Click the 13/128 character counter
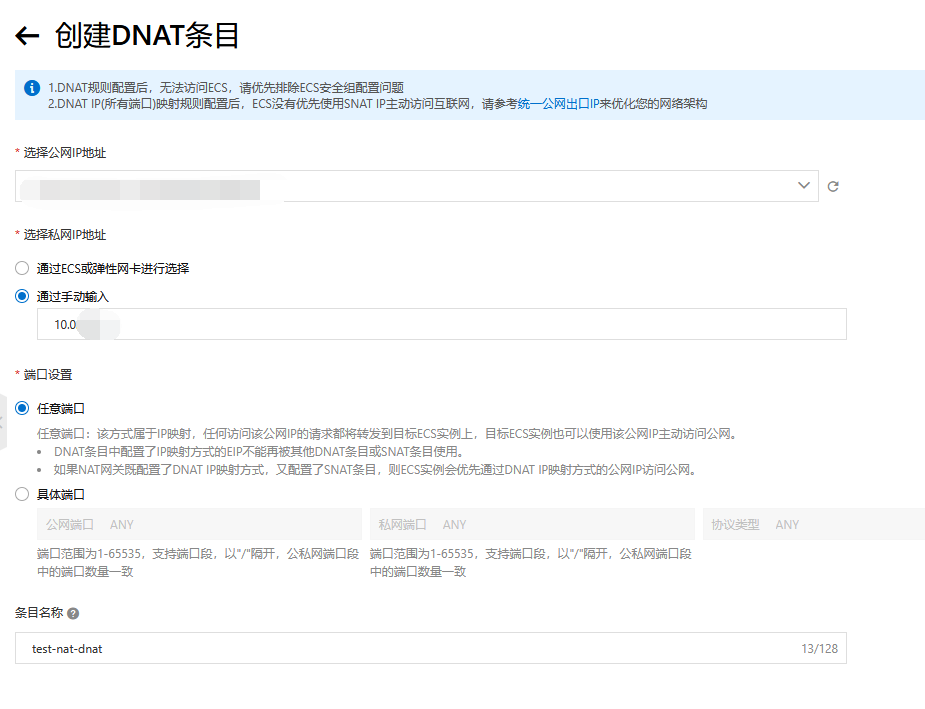925x709 pixels. tap(819, 649)
